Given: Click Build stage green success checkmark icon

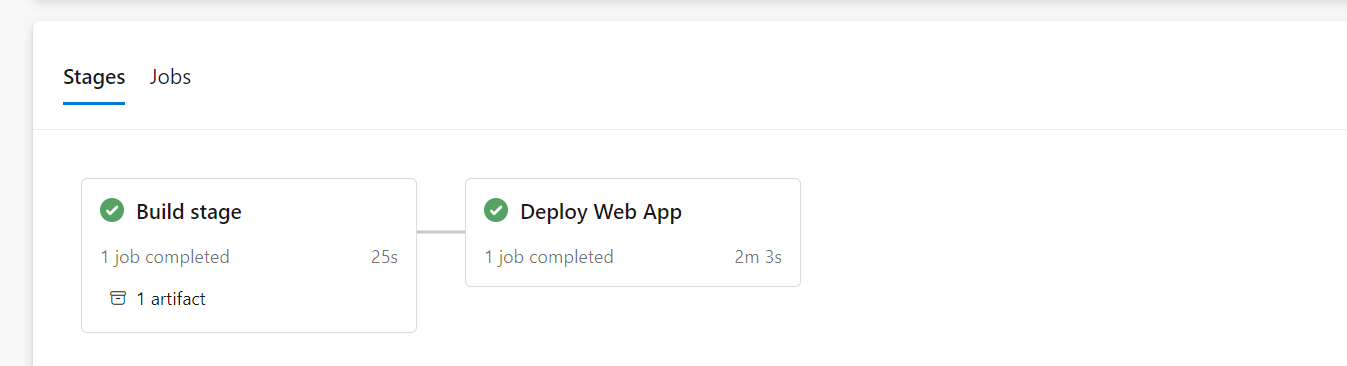Looking at the screenshot, I should point(112,211).
